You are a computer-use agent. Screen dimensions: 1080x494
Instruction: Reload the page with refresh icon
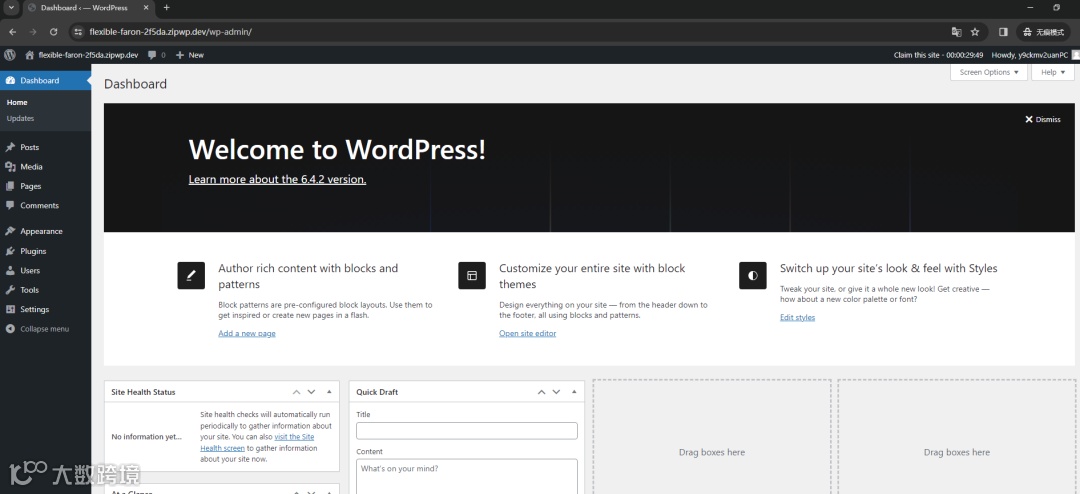54,32
